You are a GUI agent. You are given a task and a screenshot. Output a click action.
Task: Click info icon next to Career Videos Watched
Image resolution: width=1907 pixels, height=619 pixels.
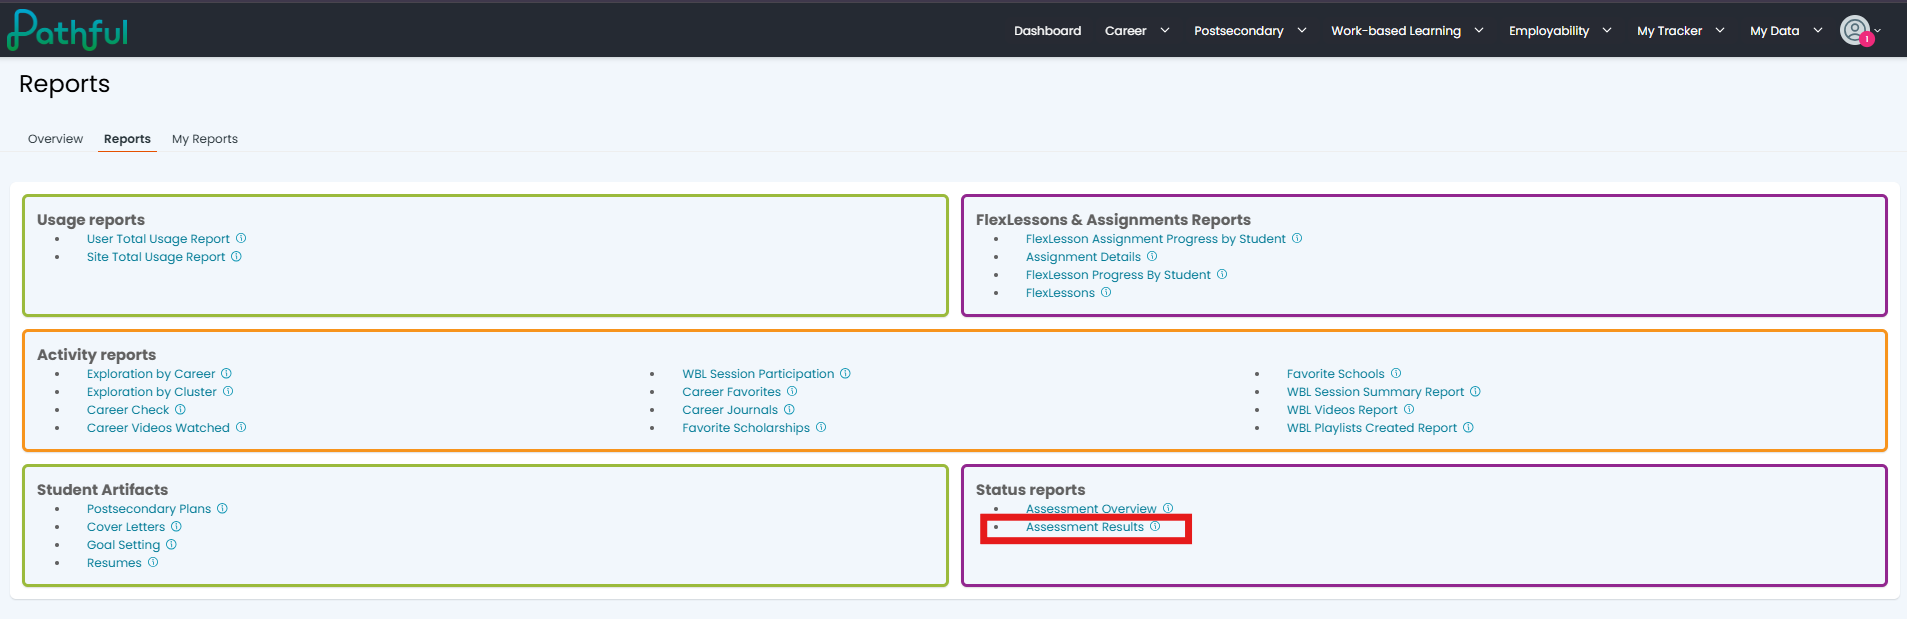[x=241, y=427]
